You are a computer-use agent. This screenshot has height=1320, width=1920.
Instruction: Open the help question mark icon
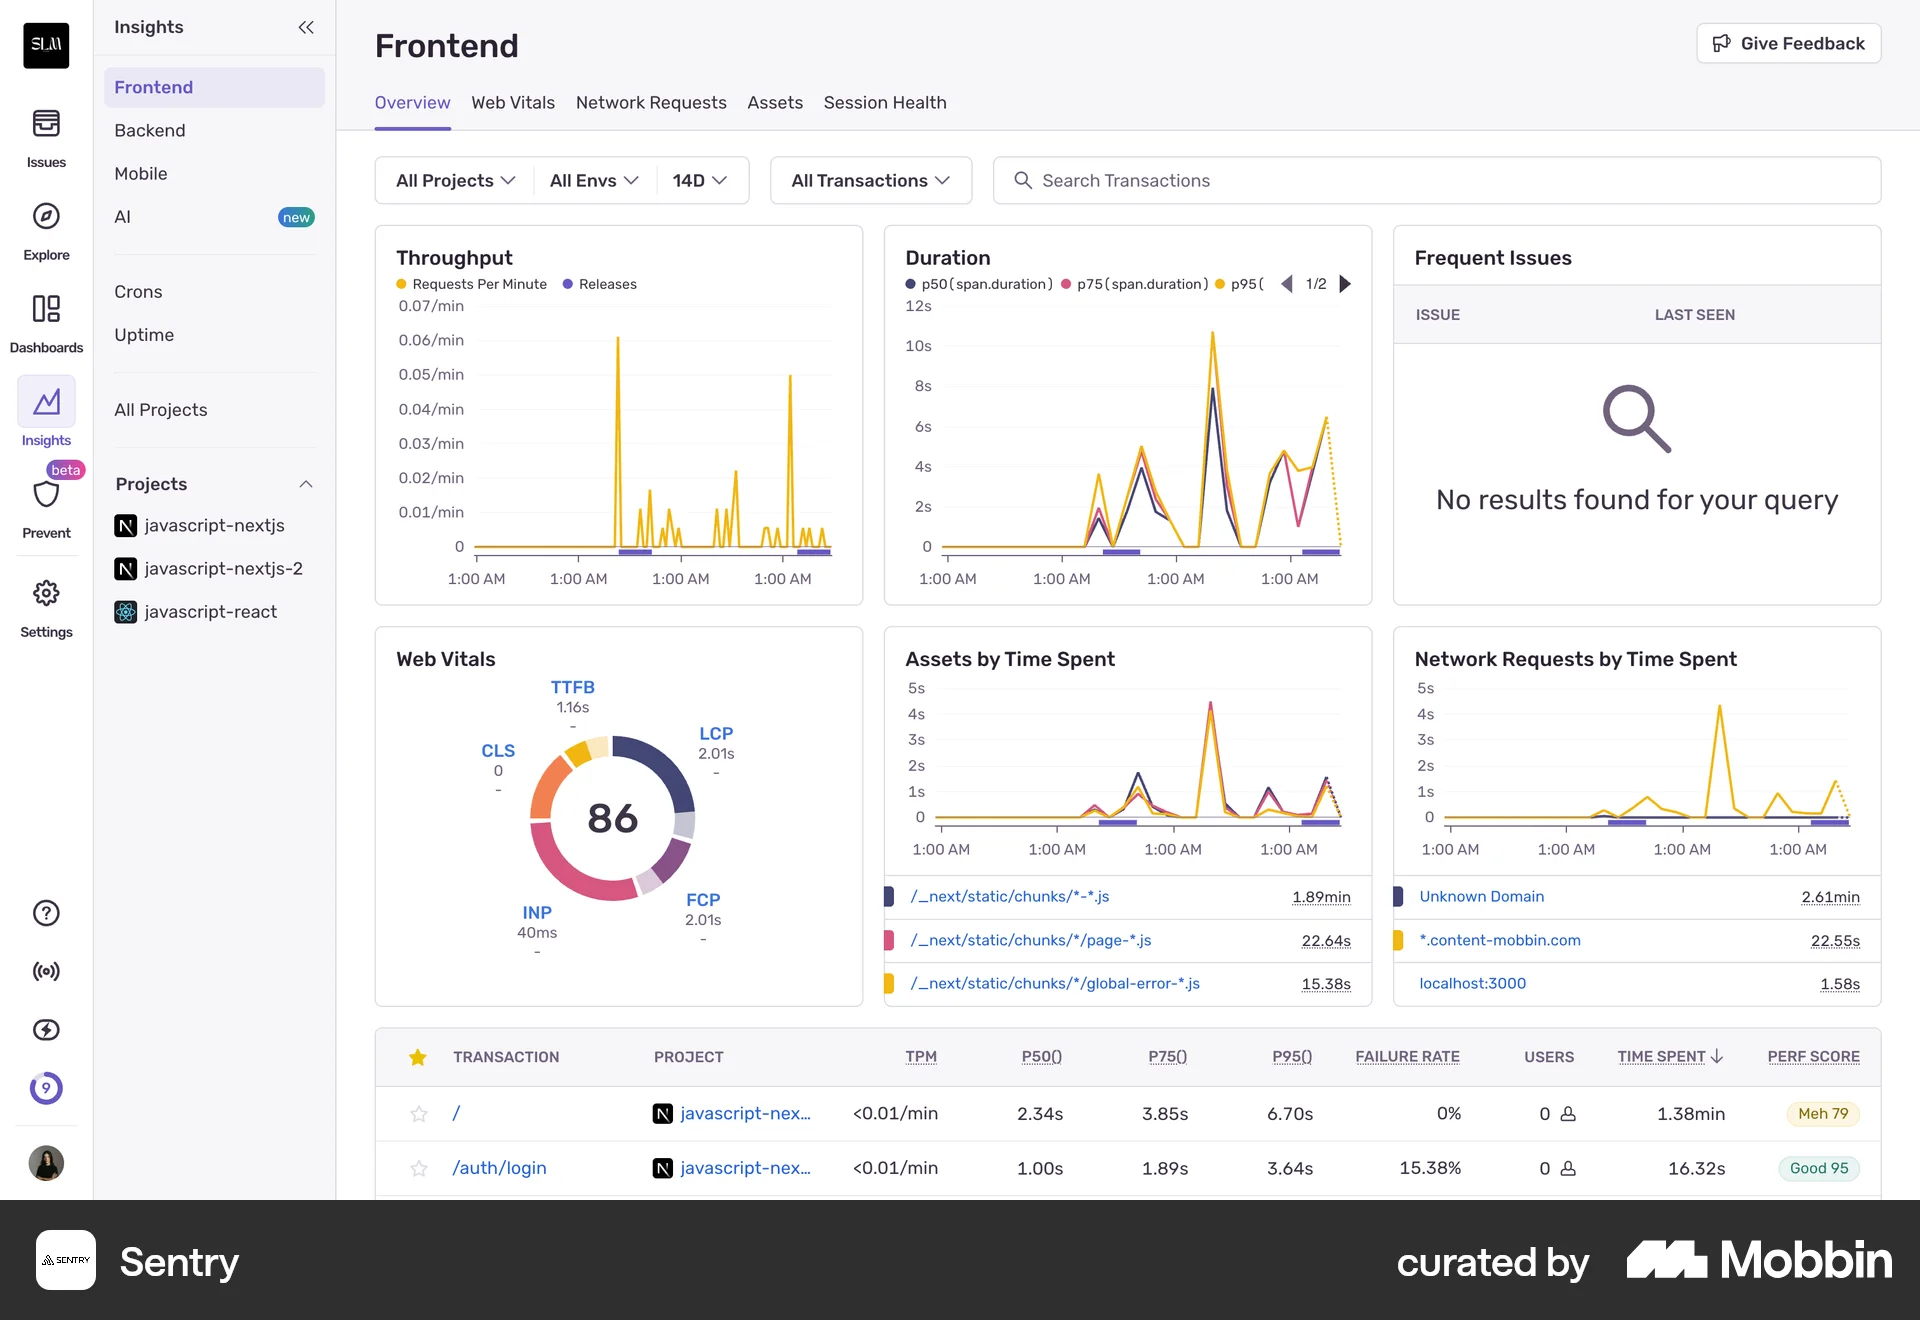pyautogui.click(x=46, y=913)
